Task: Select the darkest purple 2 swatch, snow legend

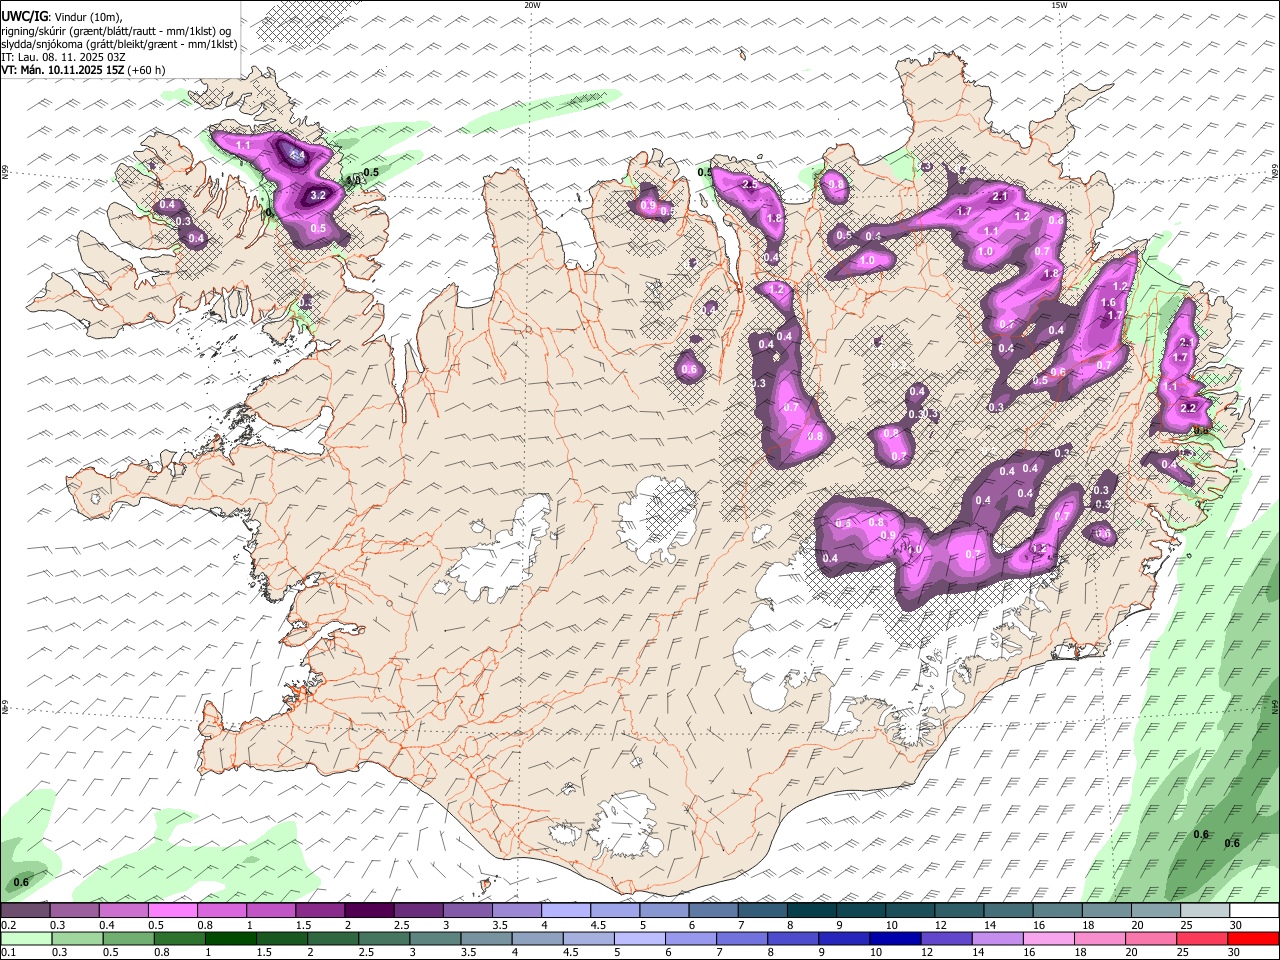Action: 368,910
